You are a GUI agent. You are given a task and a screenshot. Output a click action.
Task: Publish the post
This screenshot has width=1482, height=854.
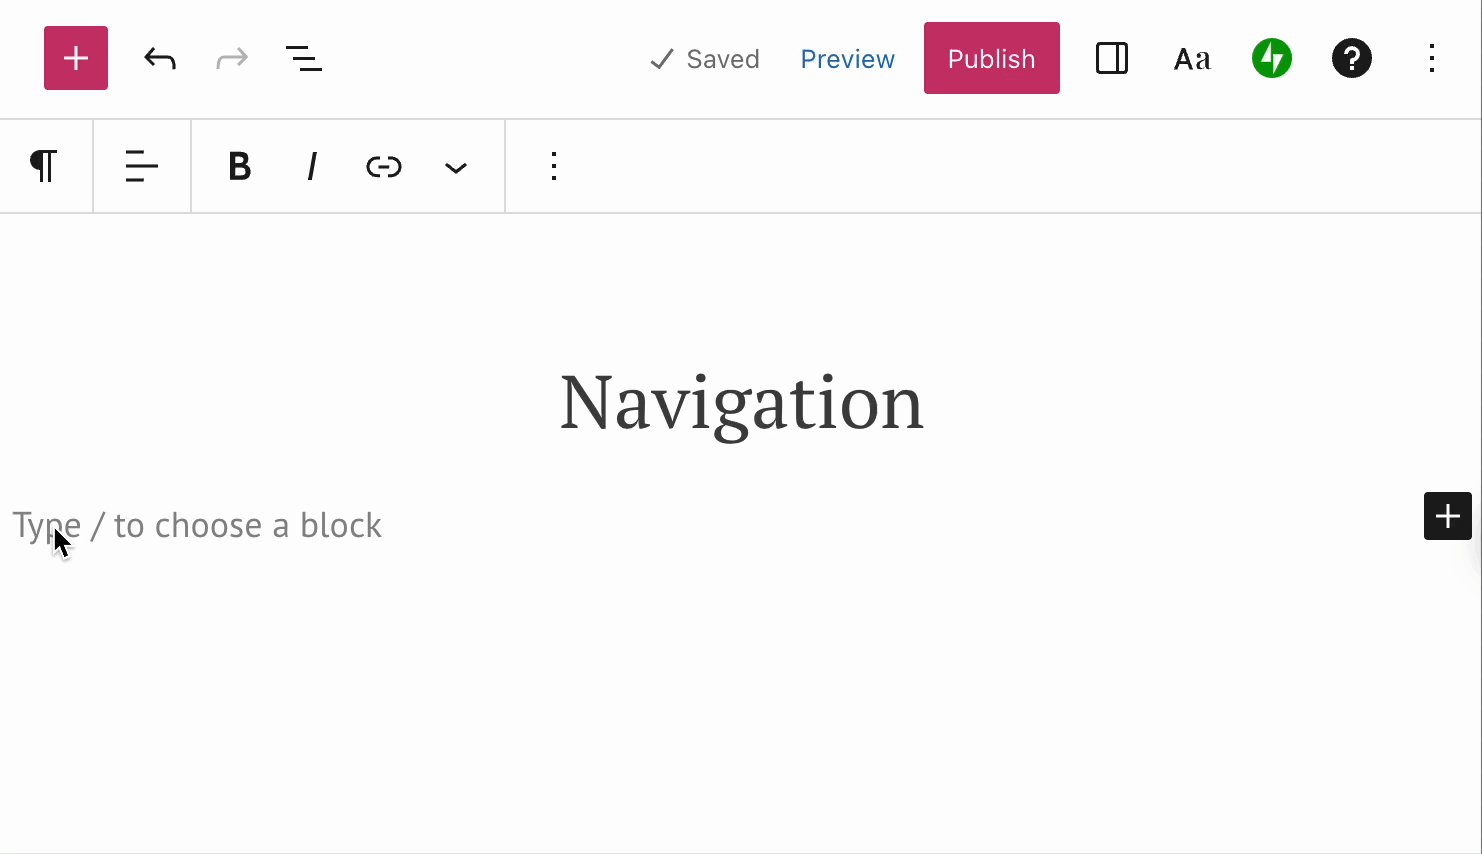click(x=991, y=58)
